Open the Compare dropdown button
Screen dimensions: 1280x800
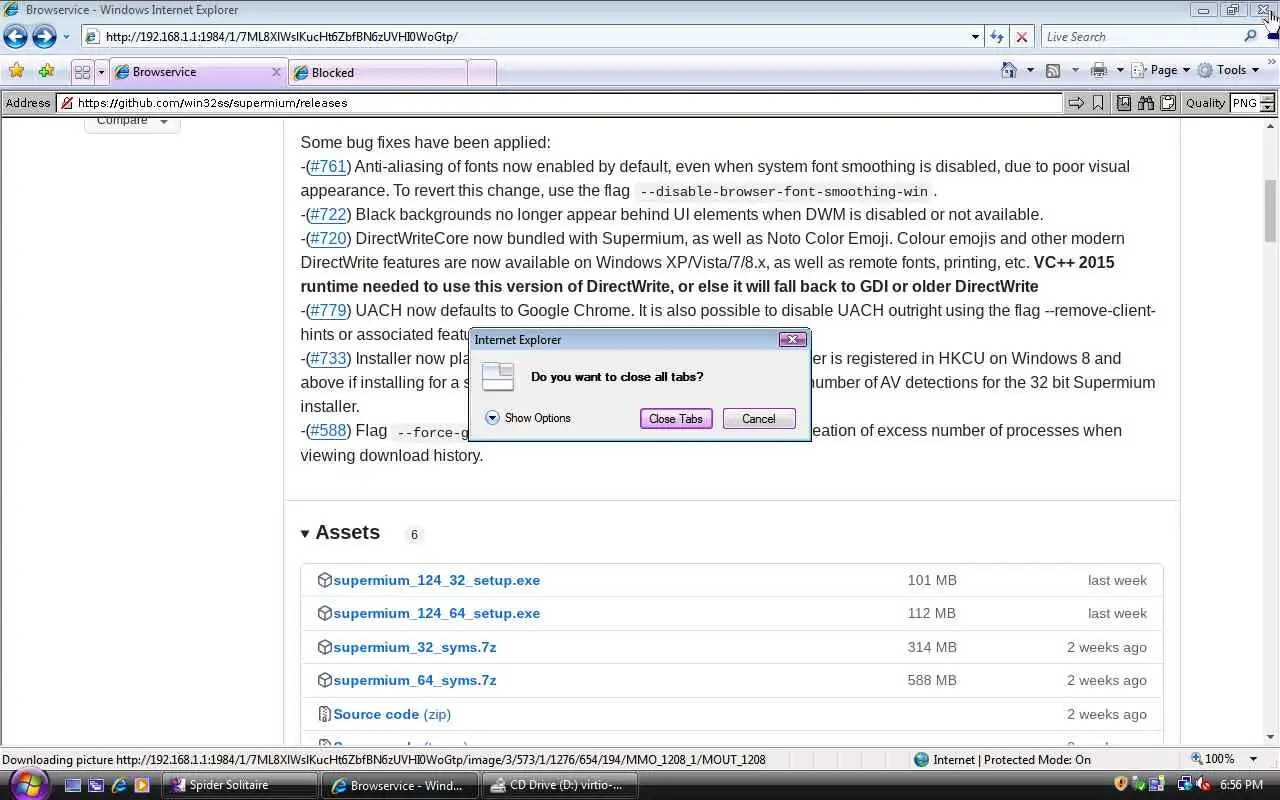pos(132,122)
